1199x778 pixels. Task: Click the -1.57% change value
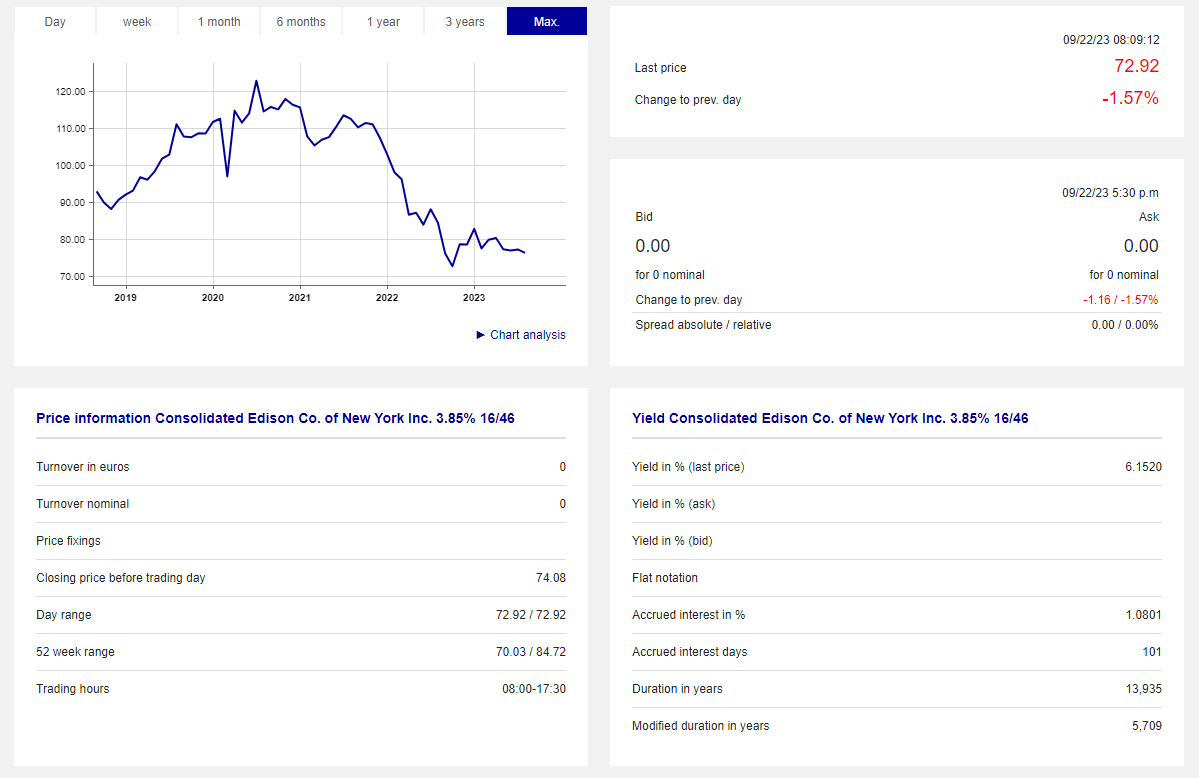click(x=1130, y=98)
